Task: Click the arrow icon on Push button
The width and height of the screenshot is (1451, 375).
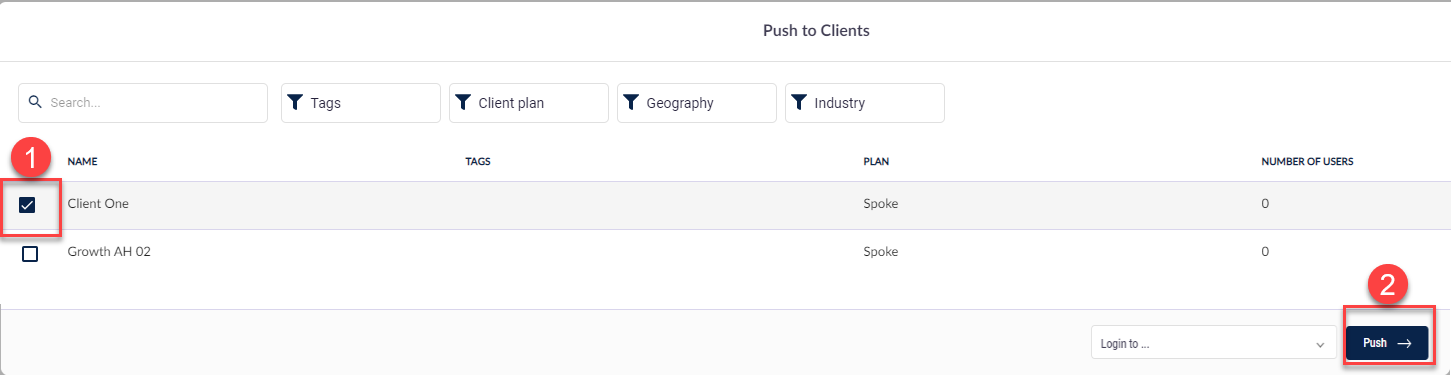Action: click(1404, 343)
